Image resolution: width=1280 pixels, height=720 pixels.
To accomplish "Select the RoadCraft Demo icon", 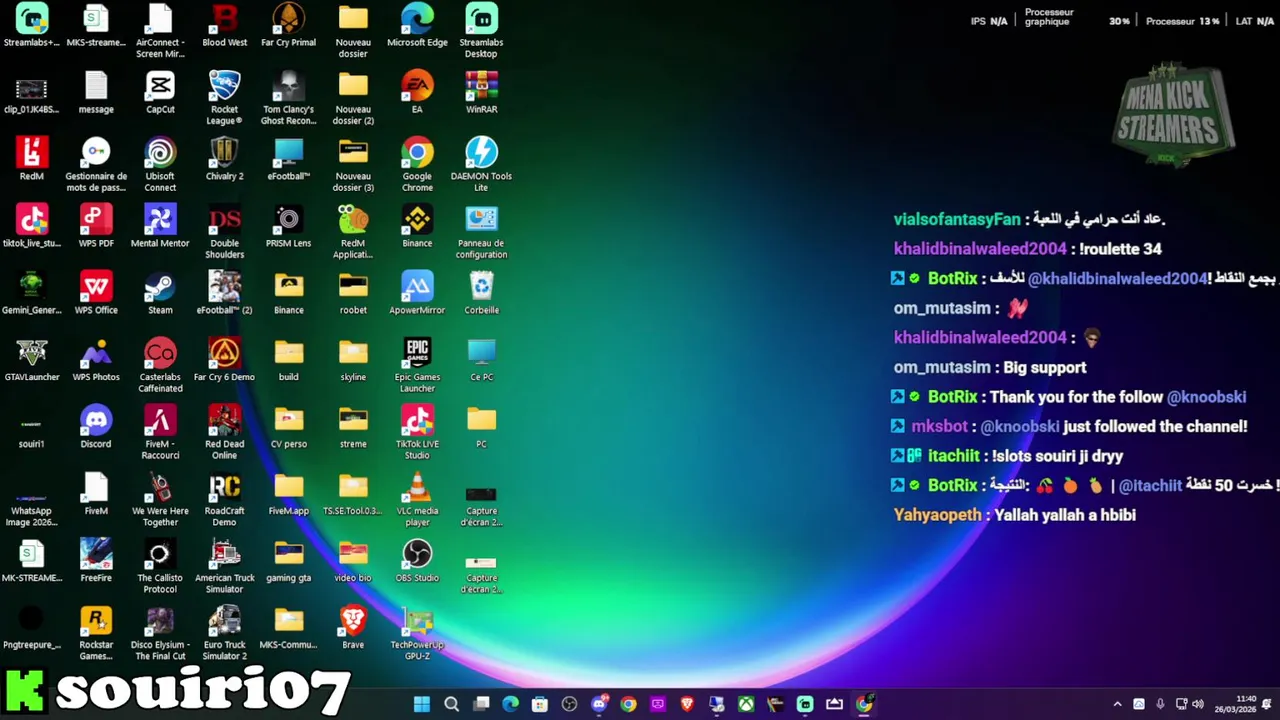I will (224, 500).
